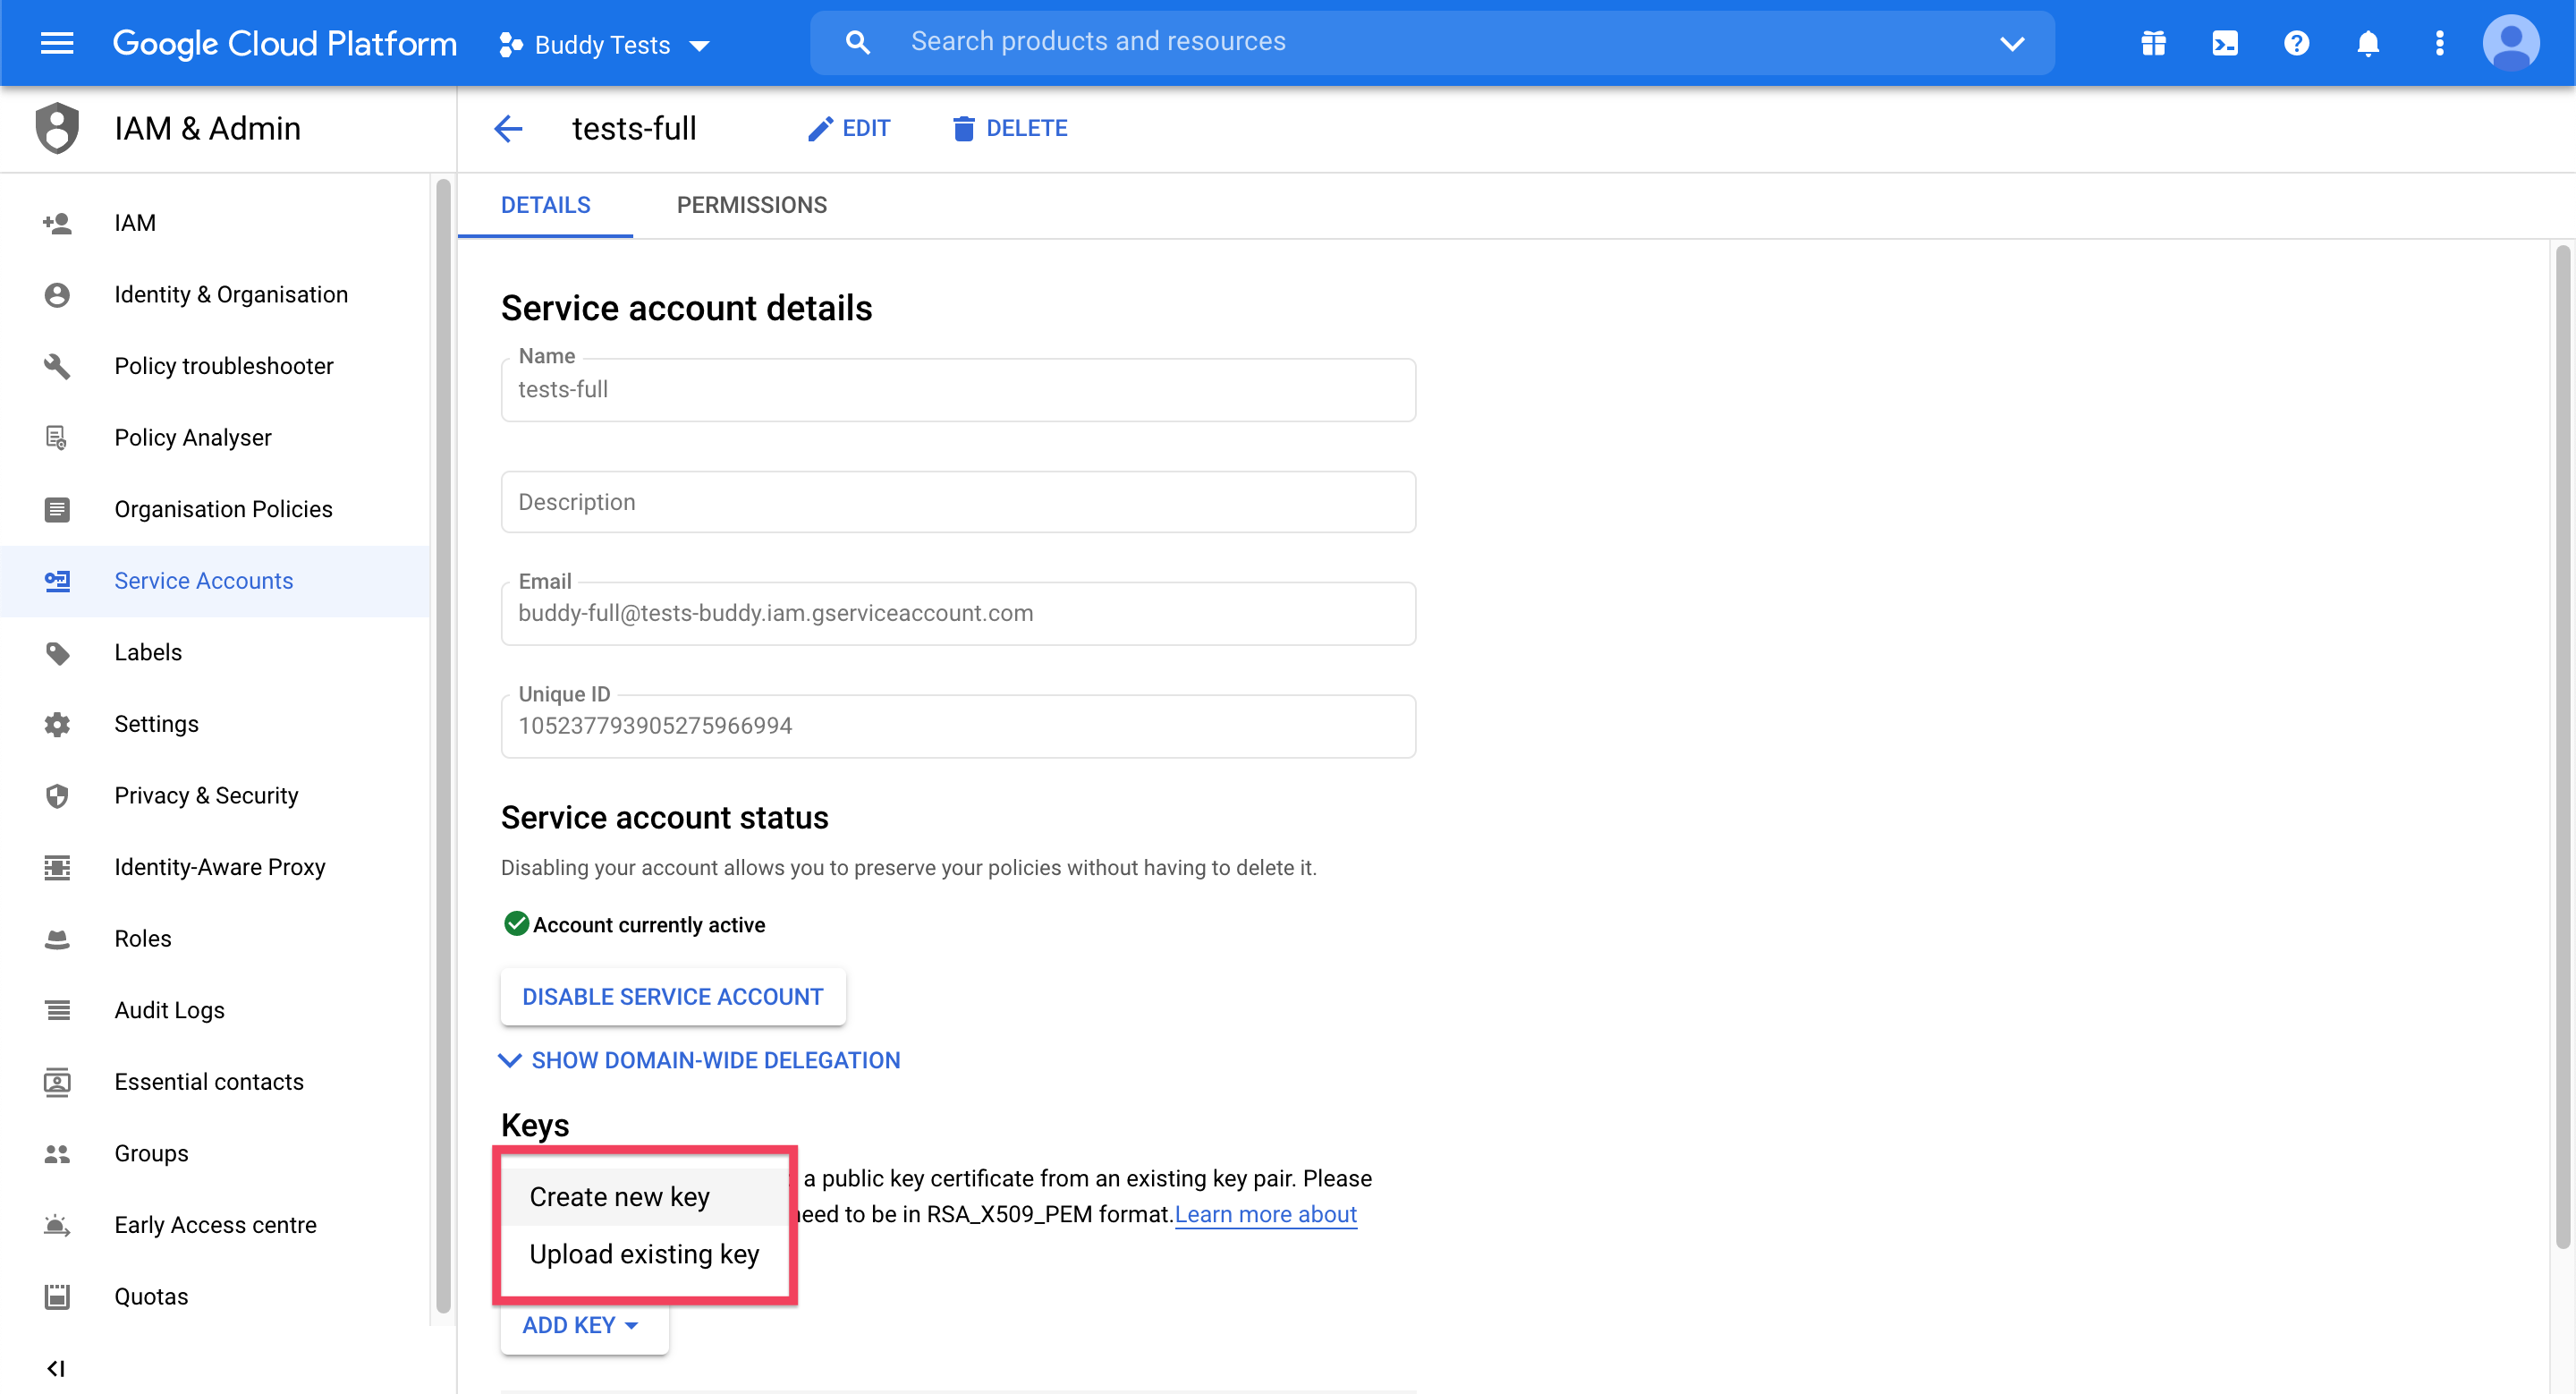Click the EDIT button

point(848,128)
